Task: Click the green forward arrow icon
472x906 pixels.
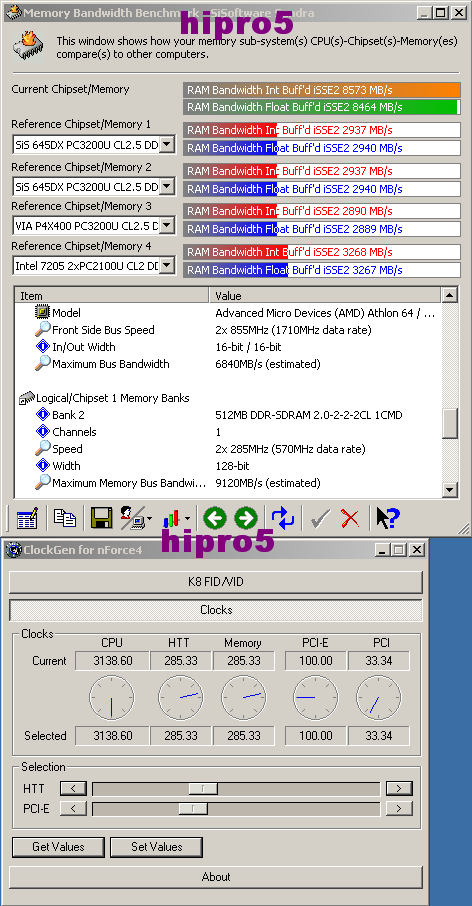Action: pyautogui.click(x=246, y=518)
